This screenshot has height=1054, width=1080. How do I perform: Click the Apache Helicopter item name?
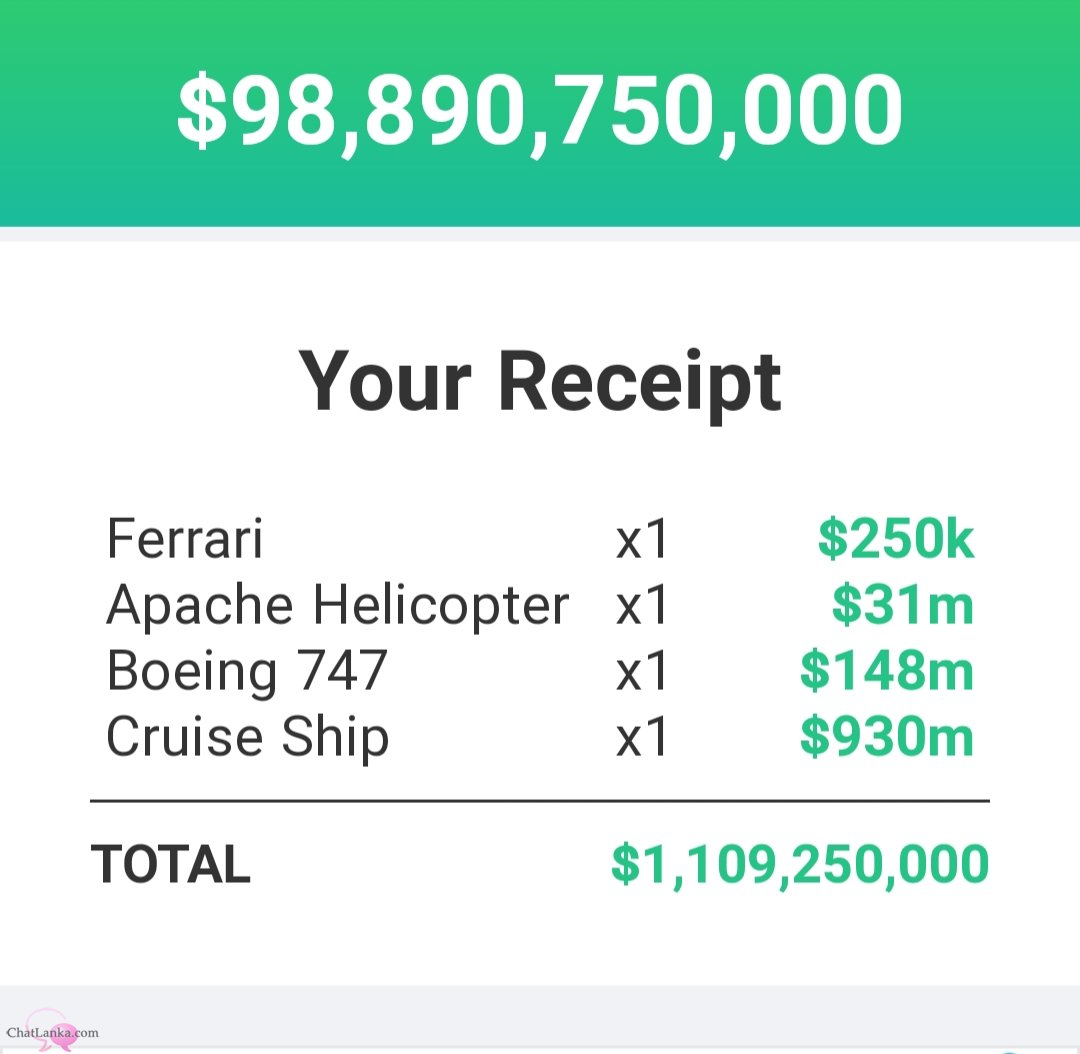tap(338, 606)
